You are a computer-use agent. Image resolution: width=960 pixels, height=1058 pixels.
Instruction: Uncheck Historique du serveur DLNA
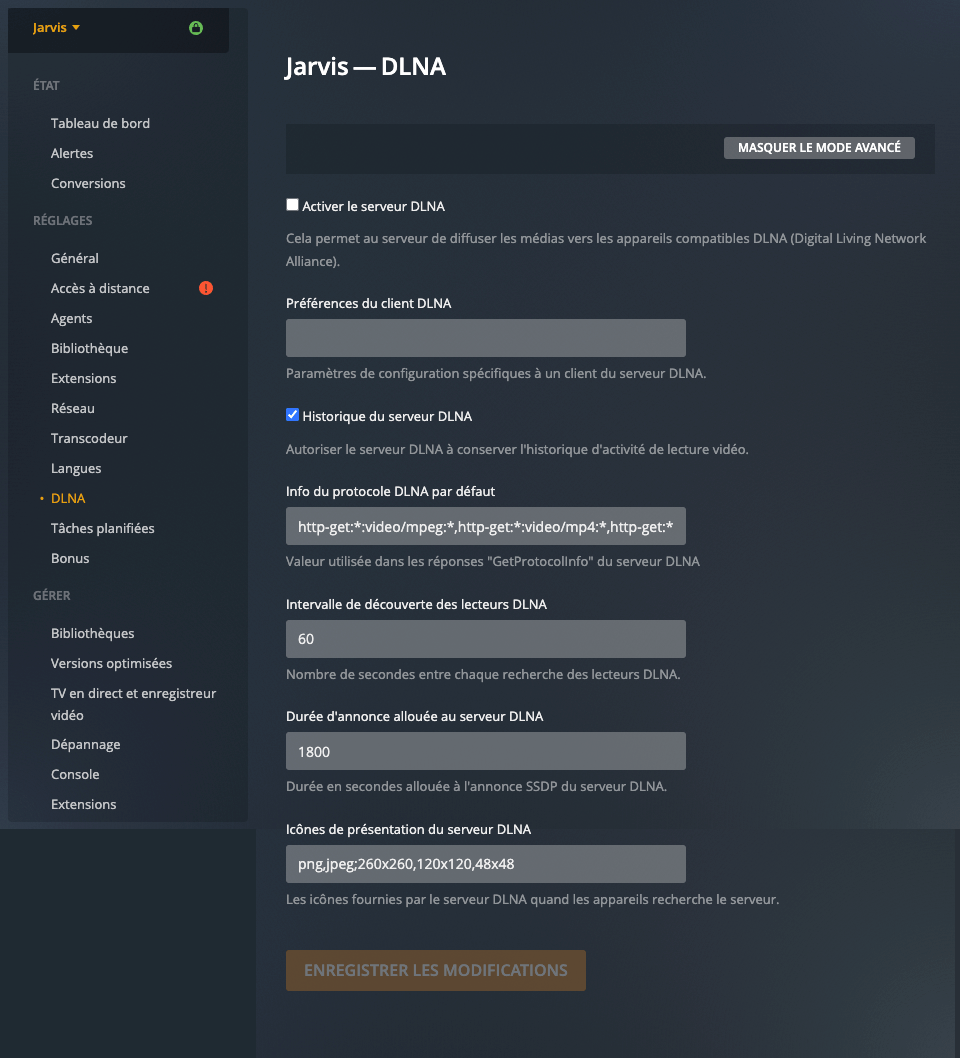coord(293,415)
